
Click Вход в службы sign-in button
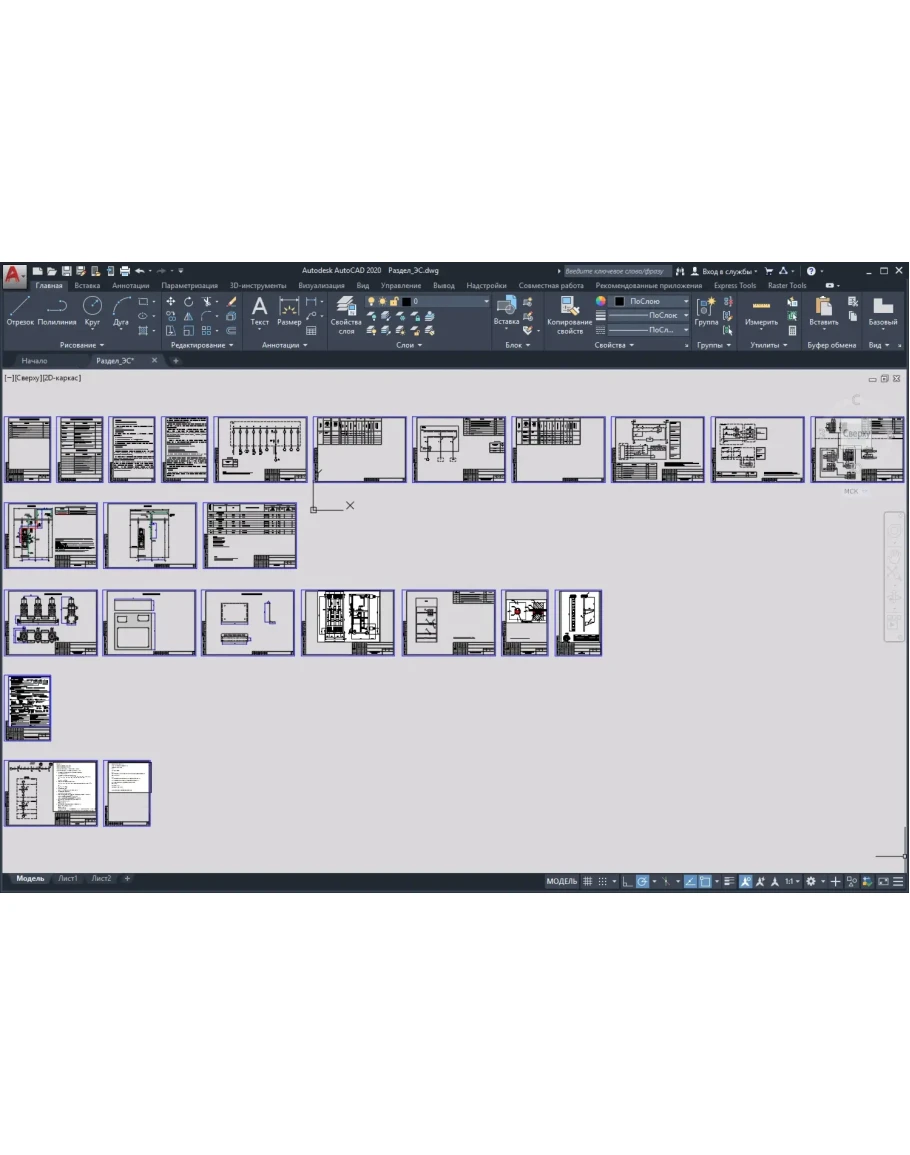pos(729,270)
